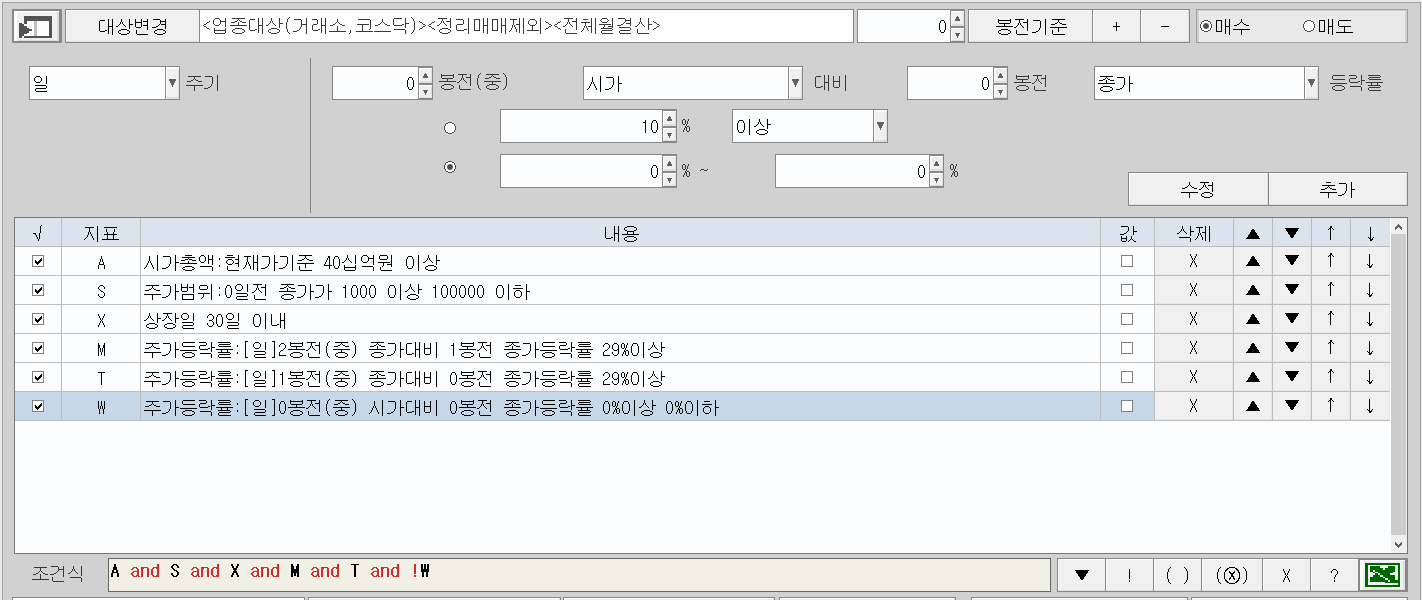1422x600 pixels.
Task: Delete condition row W with its X
Action: coord(1193,407)
